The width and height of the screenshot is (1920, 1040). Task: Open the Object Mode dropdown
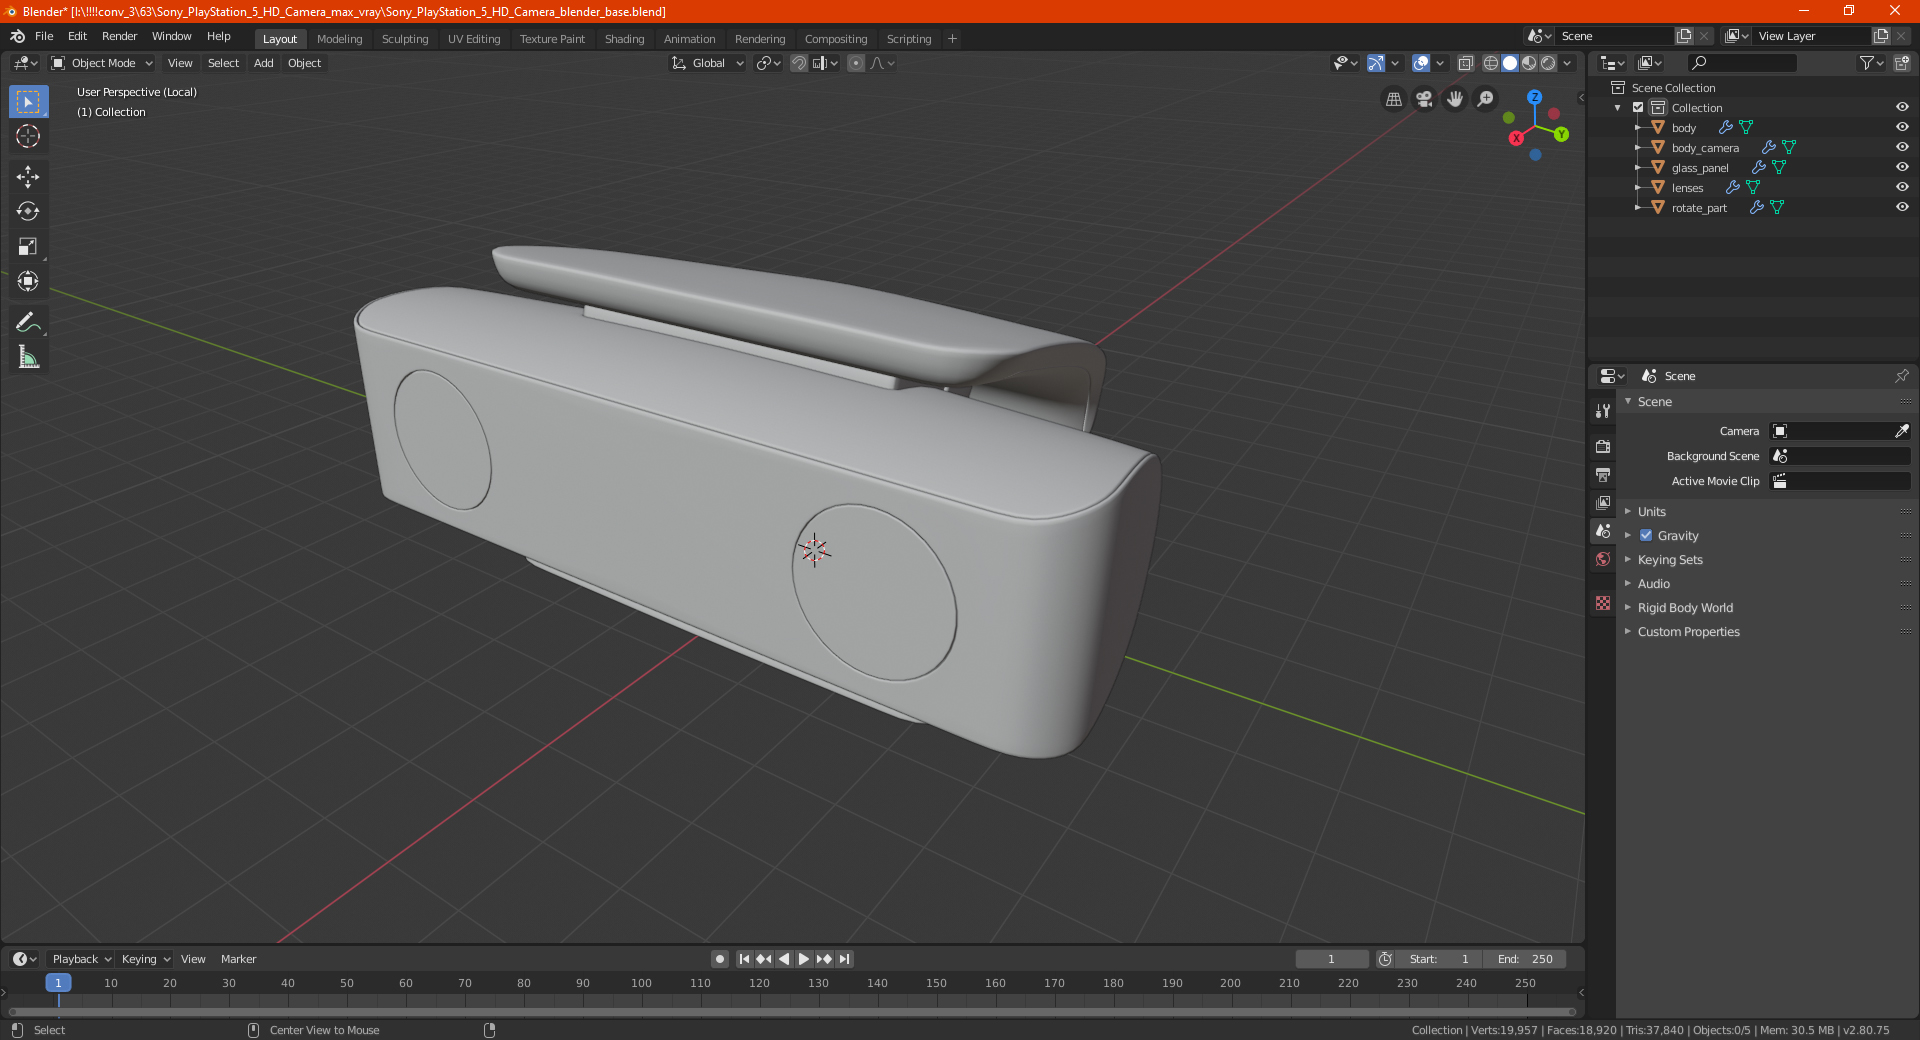(102, 63)
